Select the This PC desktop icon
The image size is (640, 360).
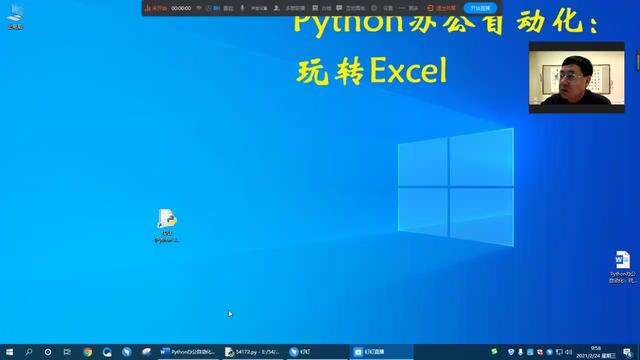16,17
